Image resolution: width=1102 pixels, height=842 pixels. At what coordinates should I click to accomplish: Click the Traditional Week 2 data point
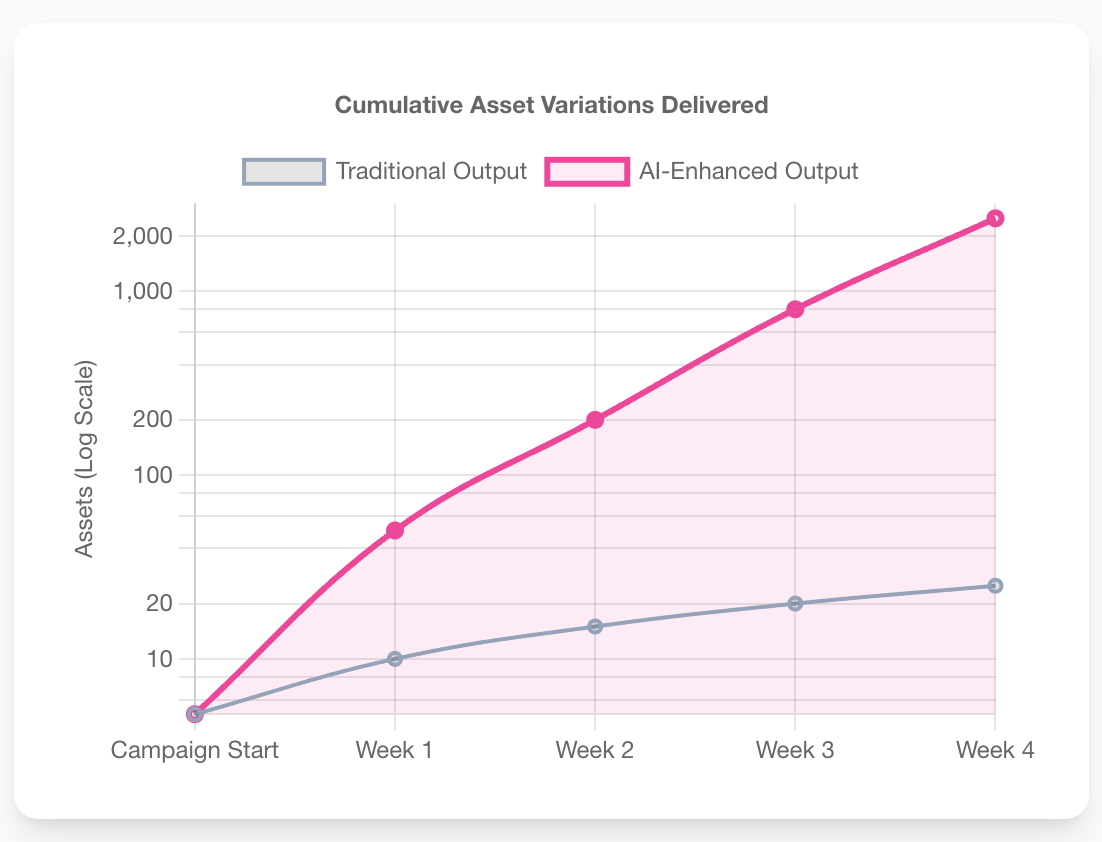pos(595,627)
